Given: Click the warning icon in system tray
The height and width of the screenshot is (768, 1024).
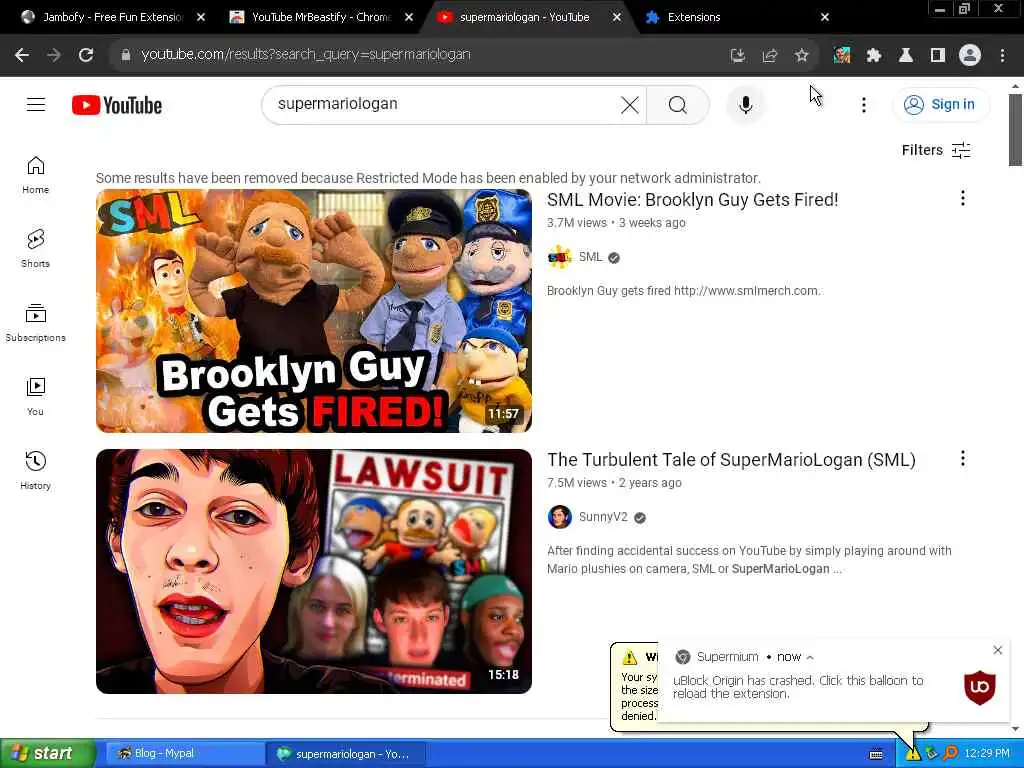Looking at the screenshot, I should (912, 754).
